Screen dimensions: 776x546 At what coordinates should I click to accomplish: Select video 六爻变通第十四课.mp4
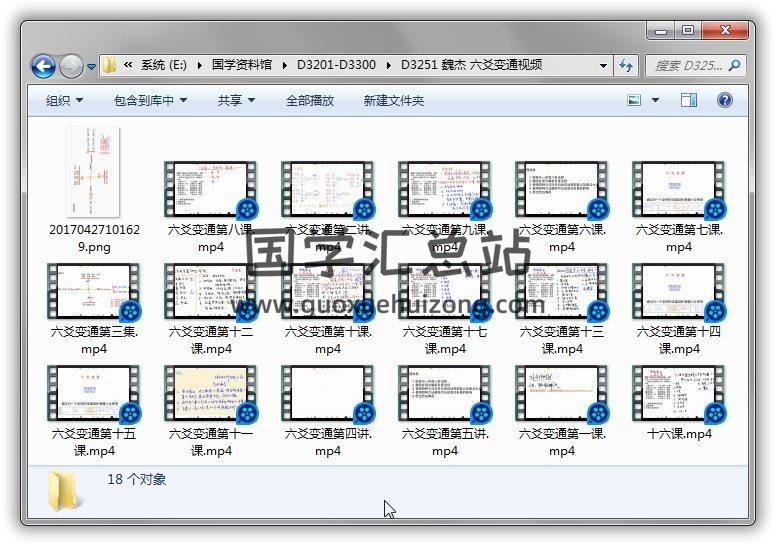pyautogui.click(x=679, y=309)
